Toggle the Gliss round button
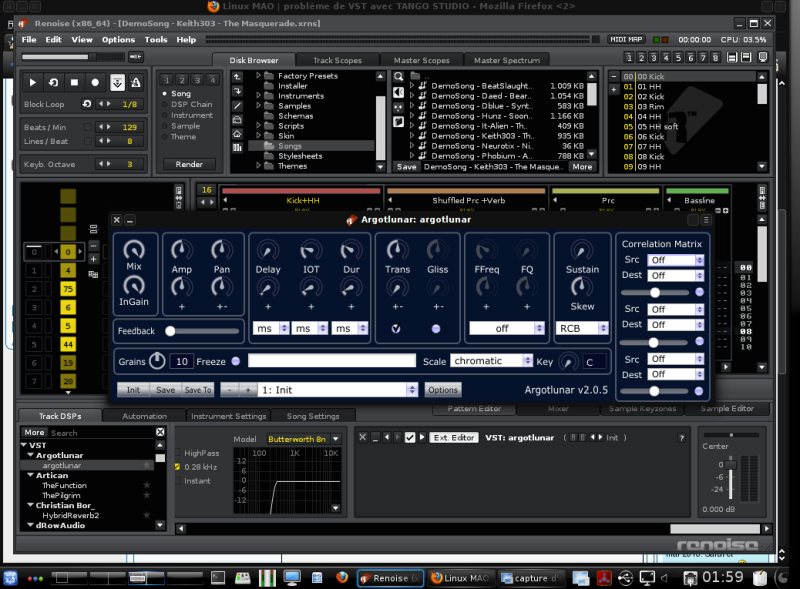Image resolution: width=800 pixels, height=589 pixels. (436, 329)
